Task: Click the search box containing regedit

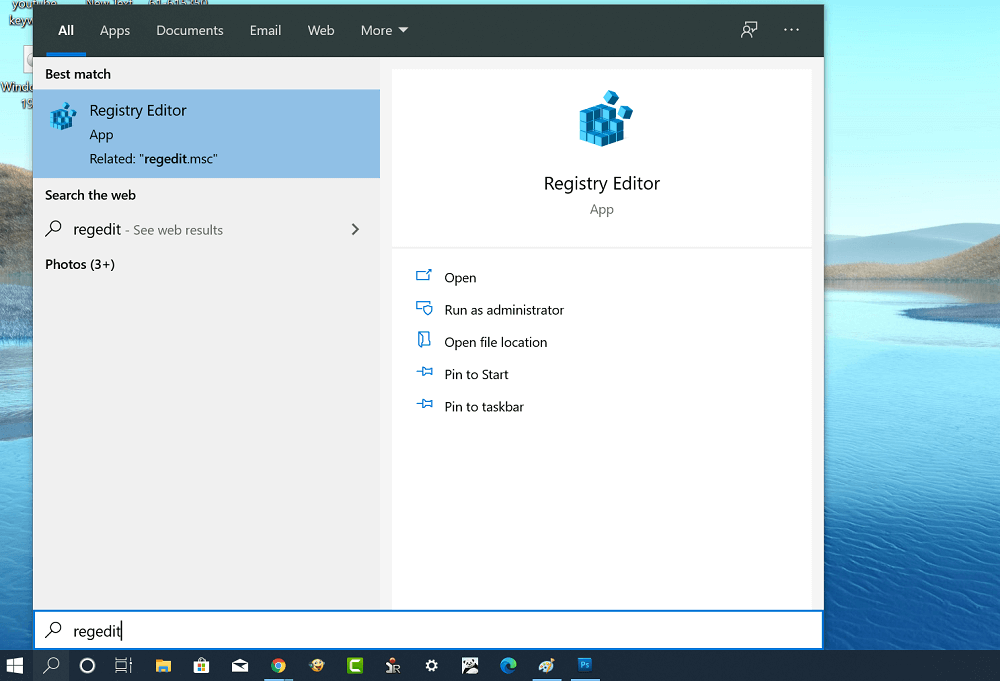Action: 428,631
